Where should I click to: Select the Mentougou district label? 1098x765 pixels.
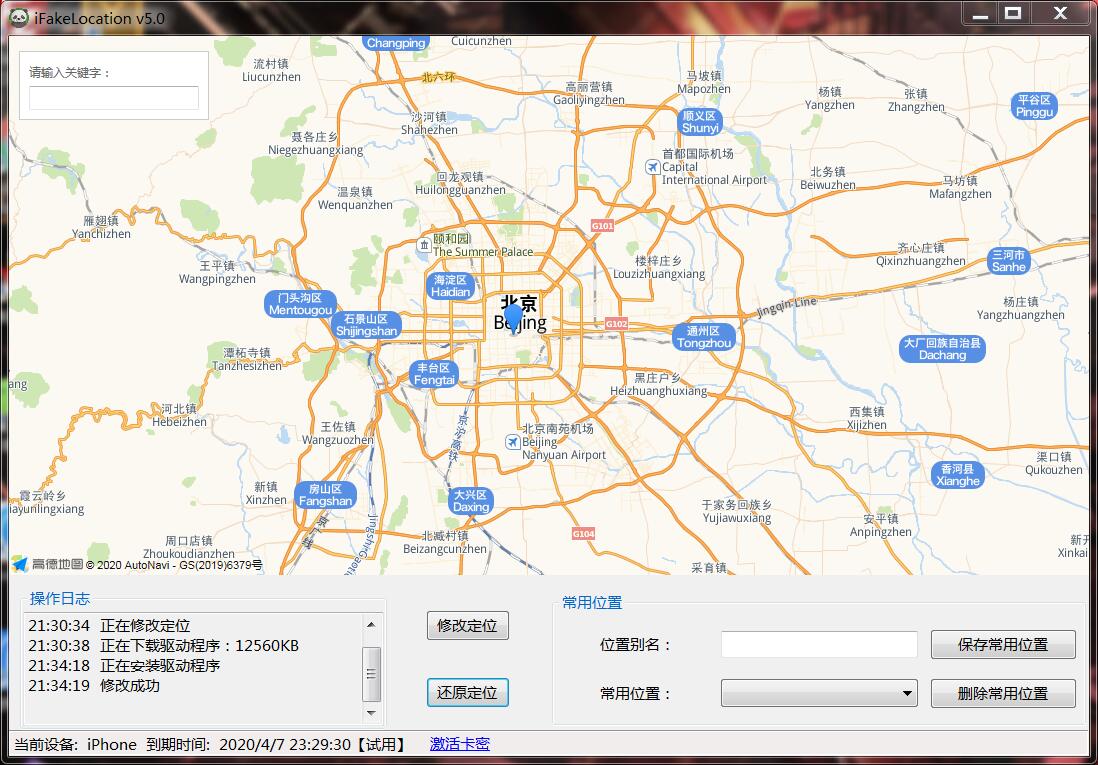point(300,304)
